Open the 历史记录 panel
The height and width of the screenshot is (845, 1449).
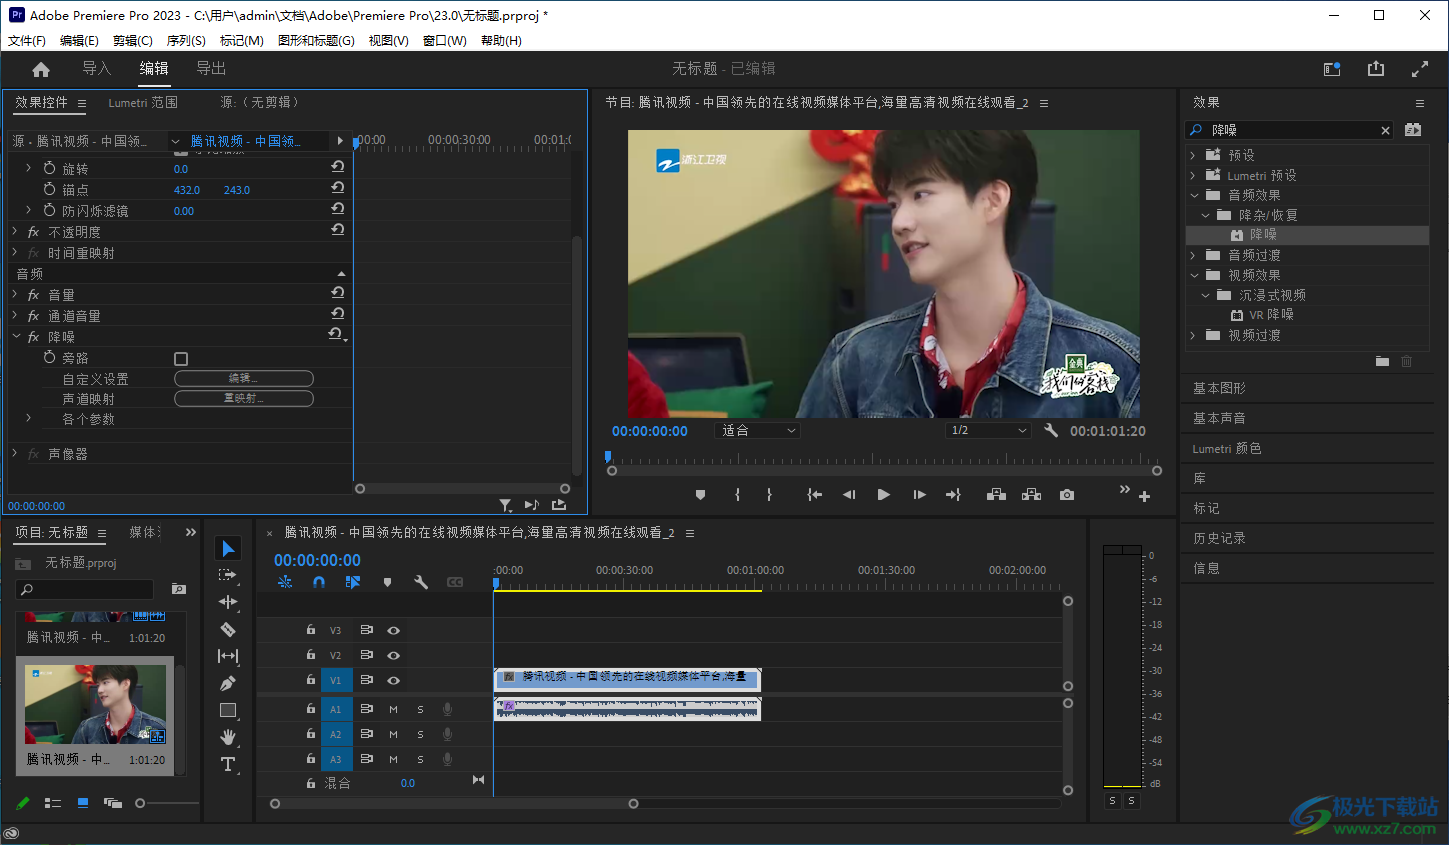tap(1219, 538)
